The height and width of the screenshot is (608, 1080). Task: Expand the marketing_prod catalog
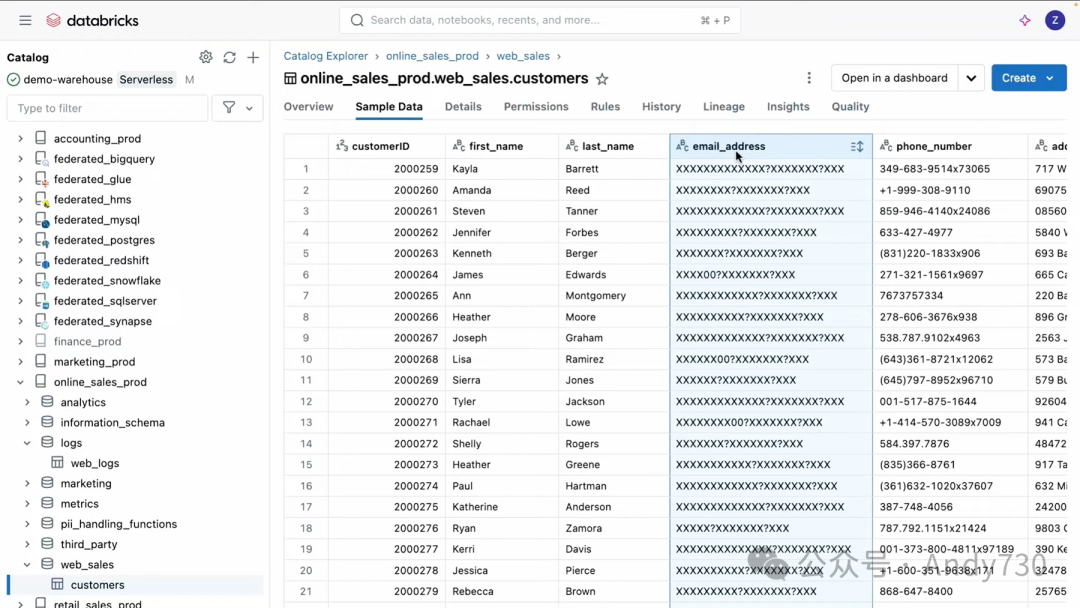[x=21, y=361]
